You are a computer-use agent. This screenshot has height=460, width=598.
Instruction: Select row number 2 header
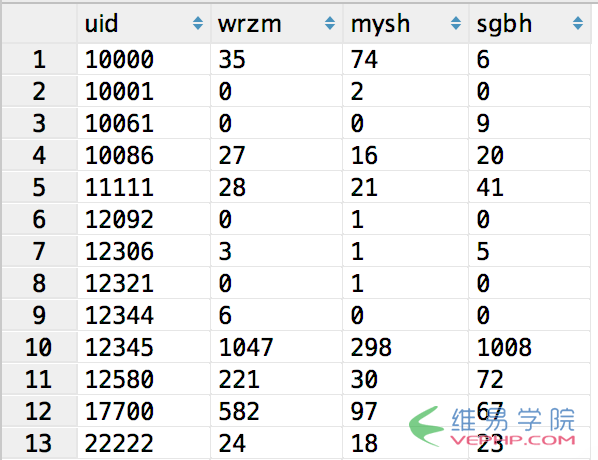[x=39, y=91]
